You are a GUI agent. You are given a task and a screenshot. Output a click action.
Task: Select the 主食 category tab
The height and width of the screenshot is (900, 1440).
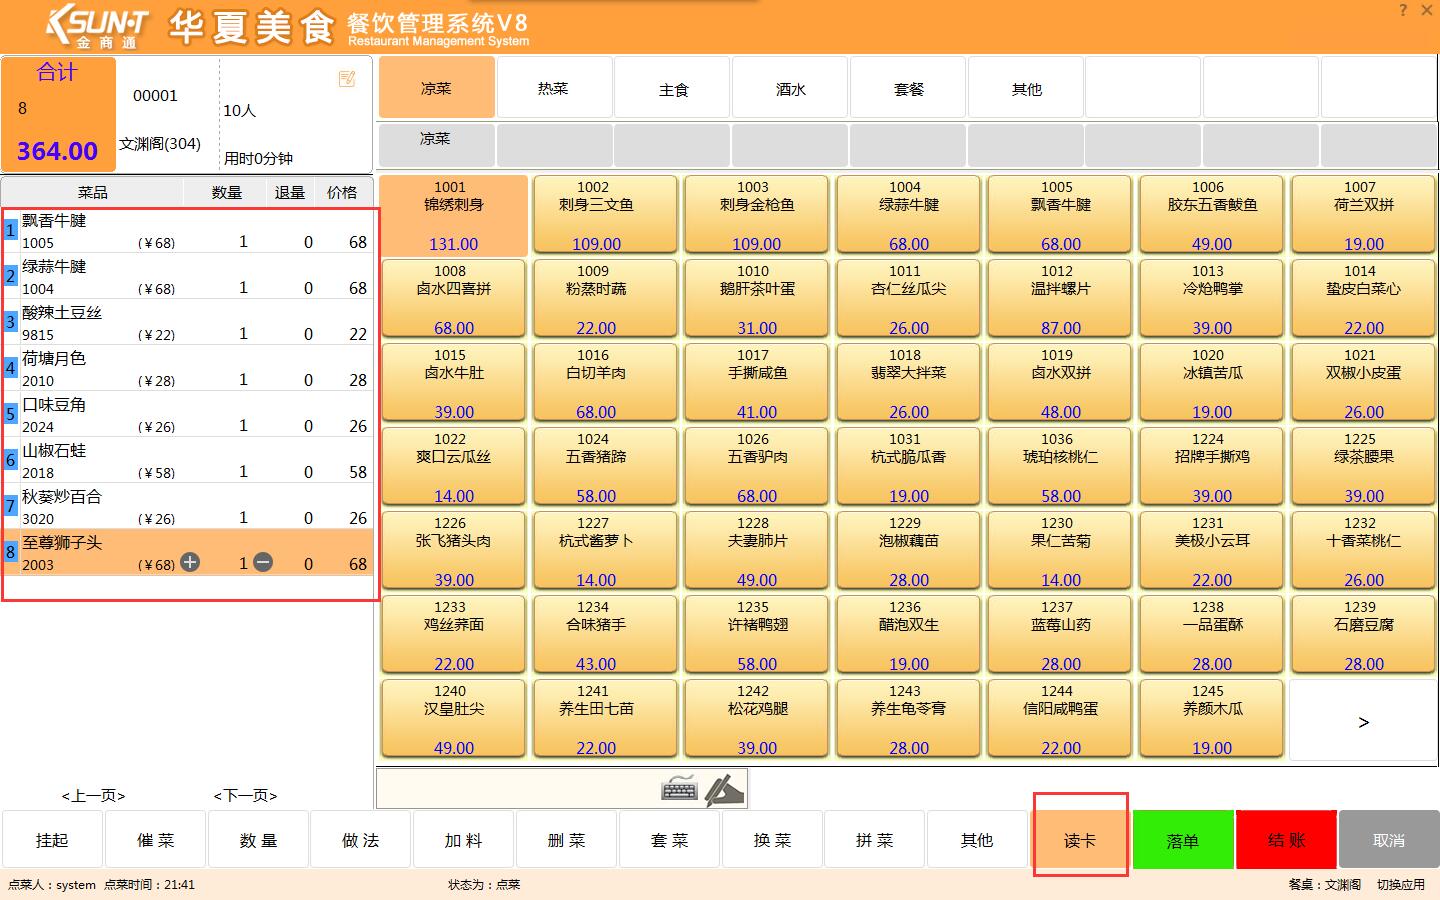(673, 88)
